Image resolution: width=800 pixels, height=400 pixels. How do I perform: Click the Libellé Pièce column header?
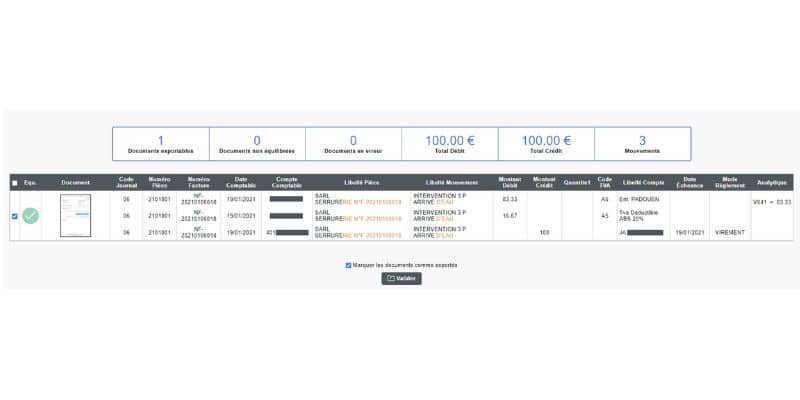362,183
